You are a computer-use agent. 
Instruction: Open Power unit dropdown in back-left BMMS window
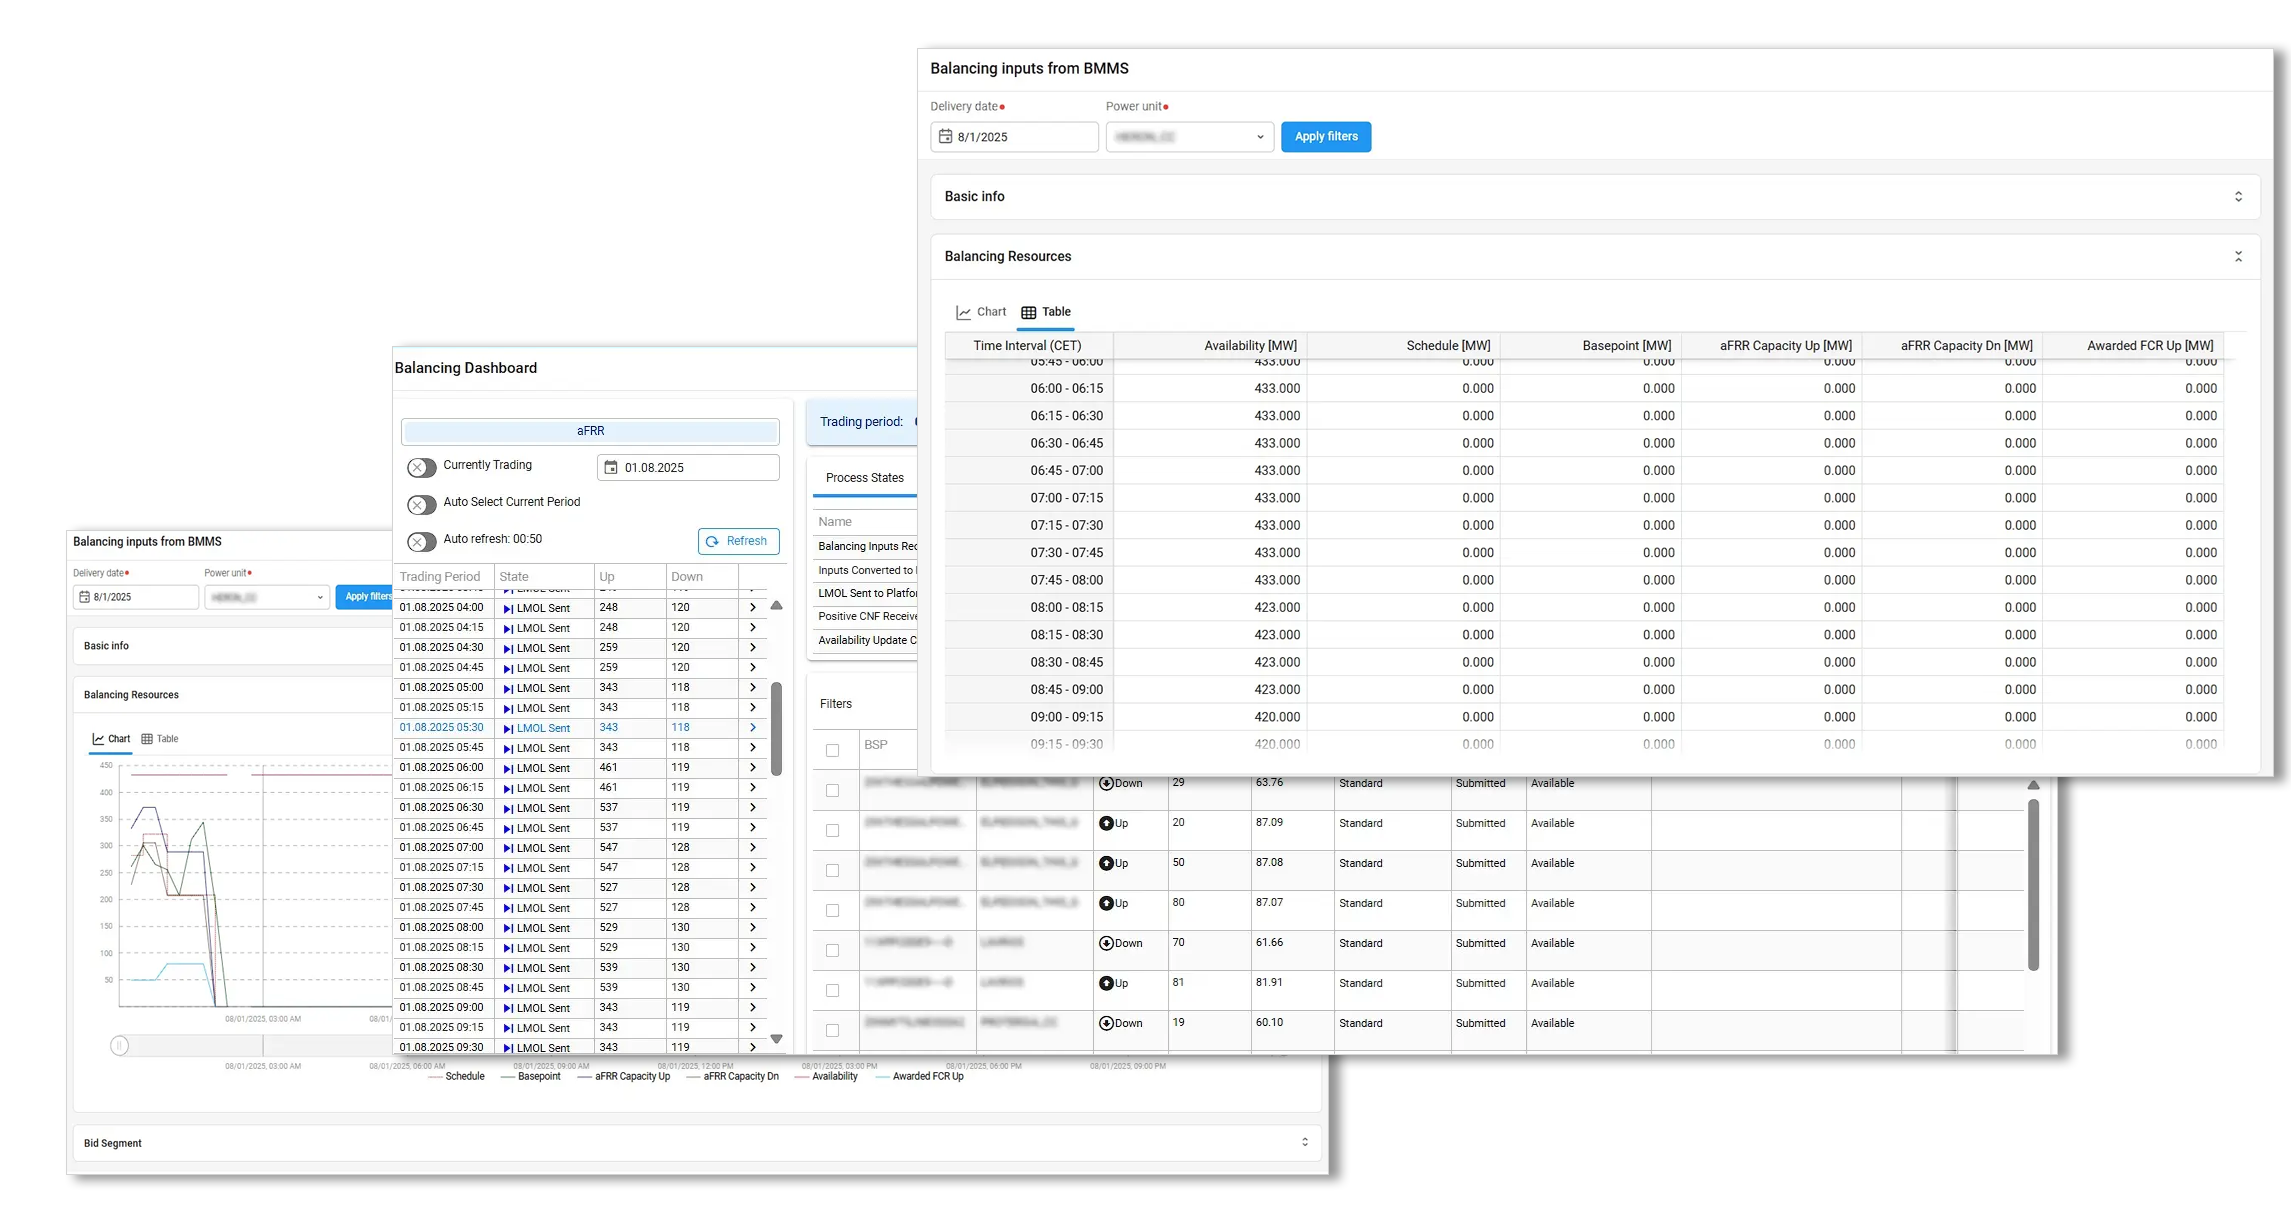point(266,597)
